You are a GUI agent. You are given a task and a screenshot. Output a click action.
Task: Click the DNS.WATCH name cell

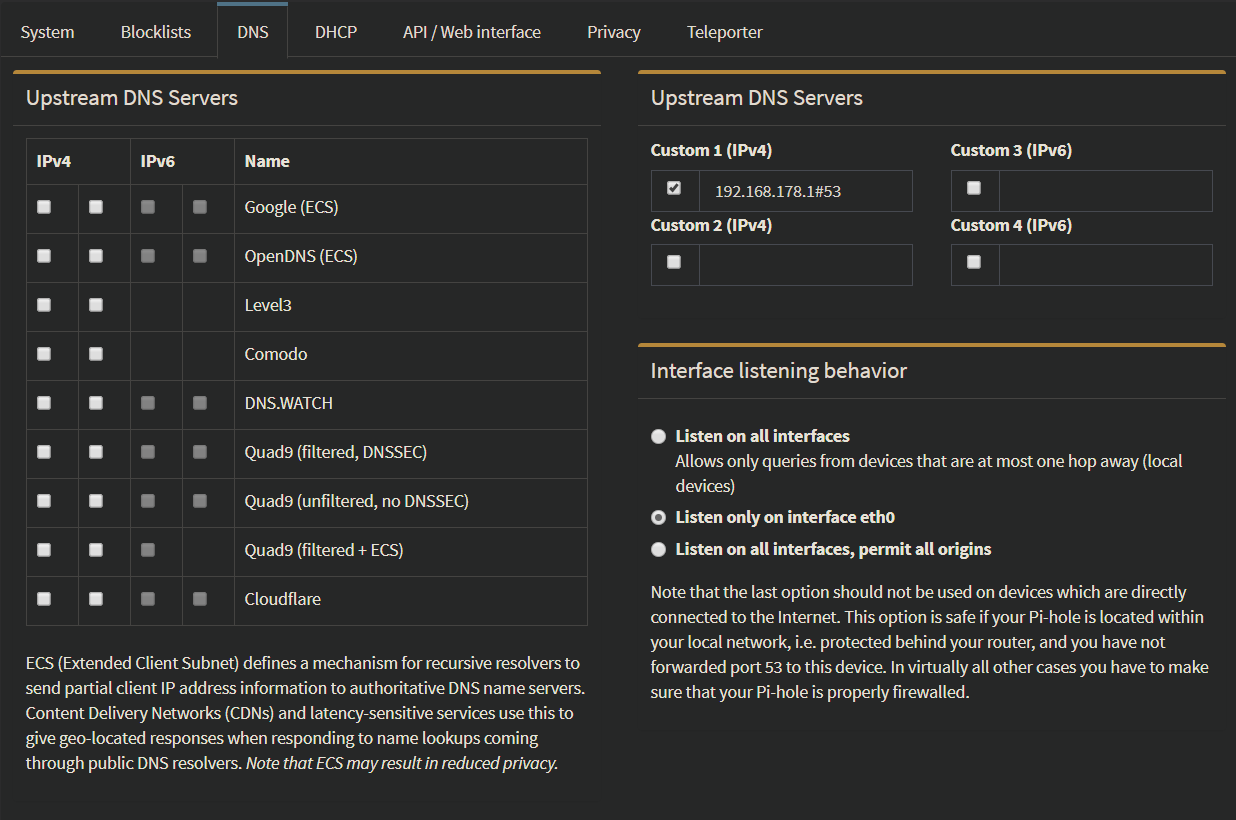[x=411, y=404]
